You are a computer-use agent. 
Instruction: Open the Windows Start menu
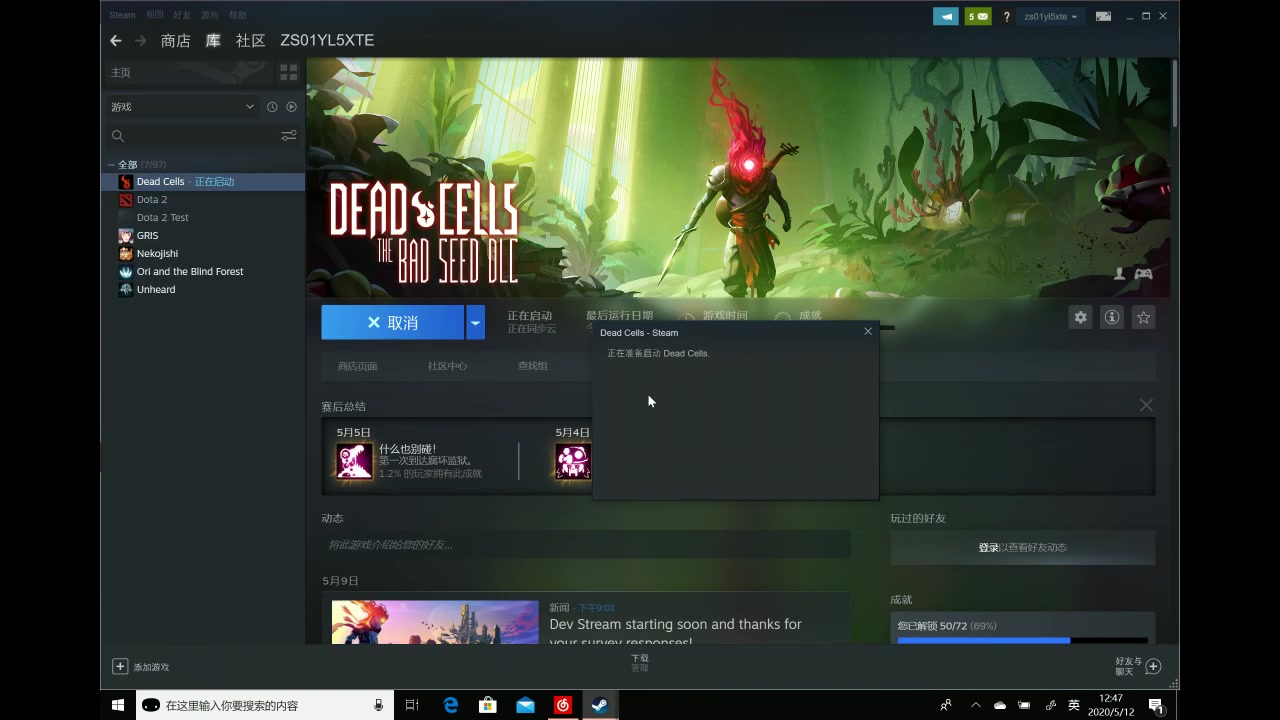(118, 705)
